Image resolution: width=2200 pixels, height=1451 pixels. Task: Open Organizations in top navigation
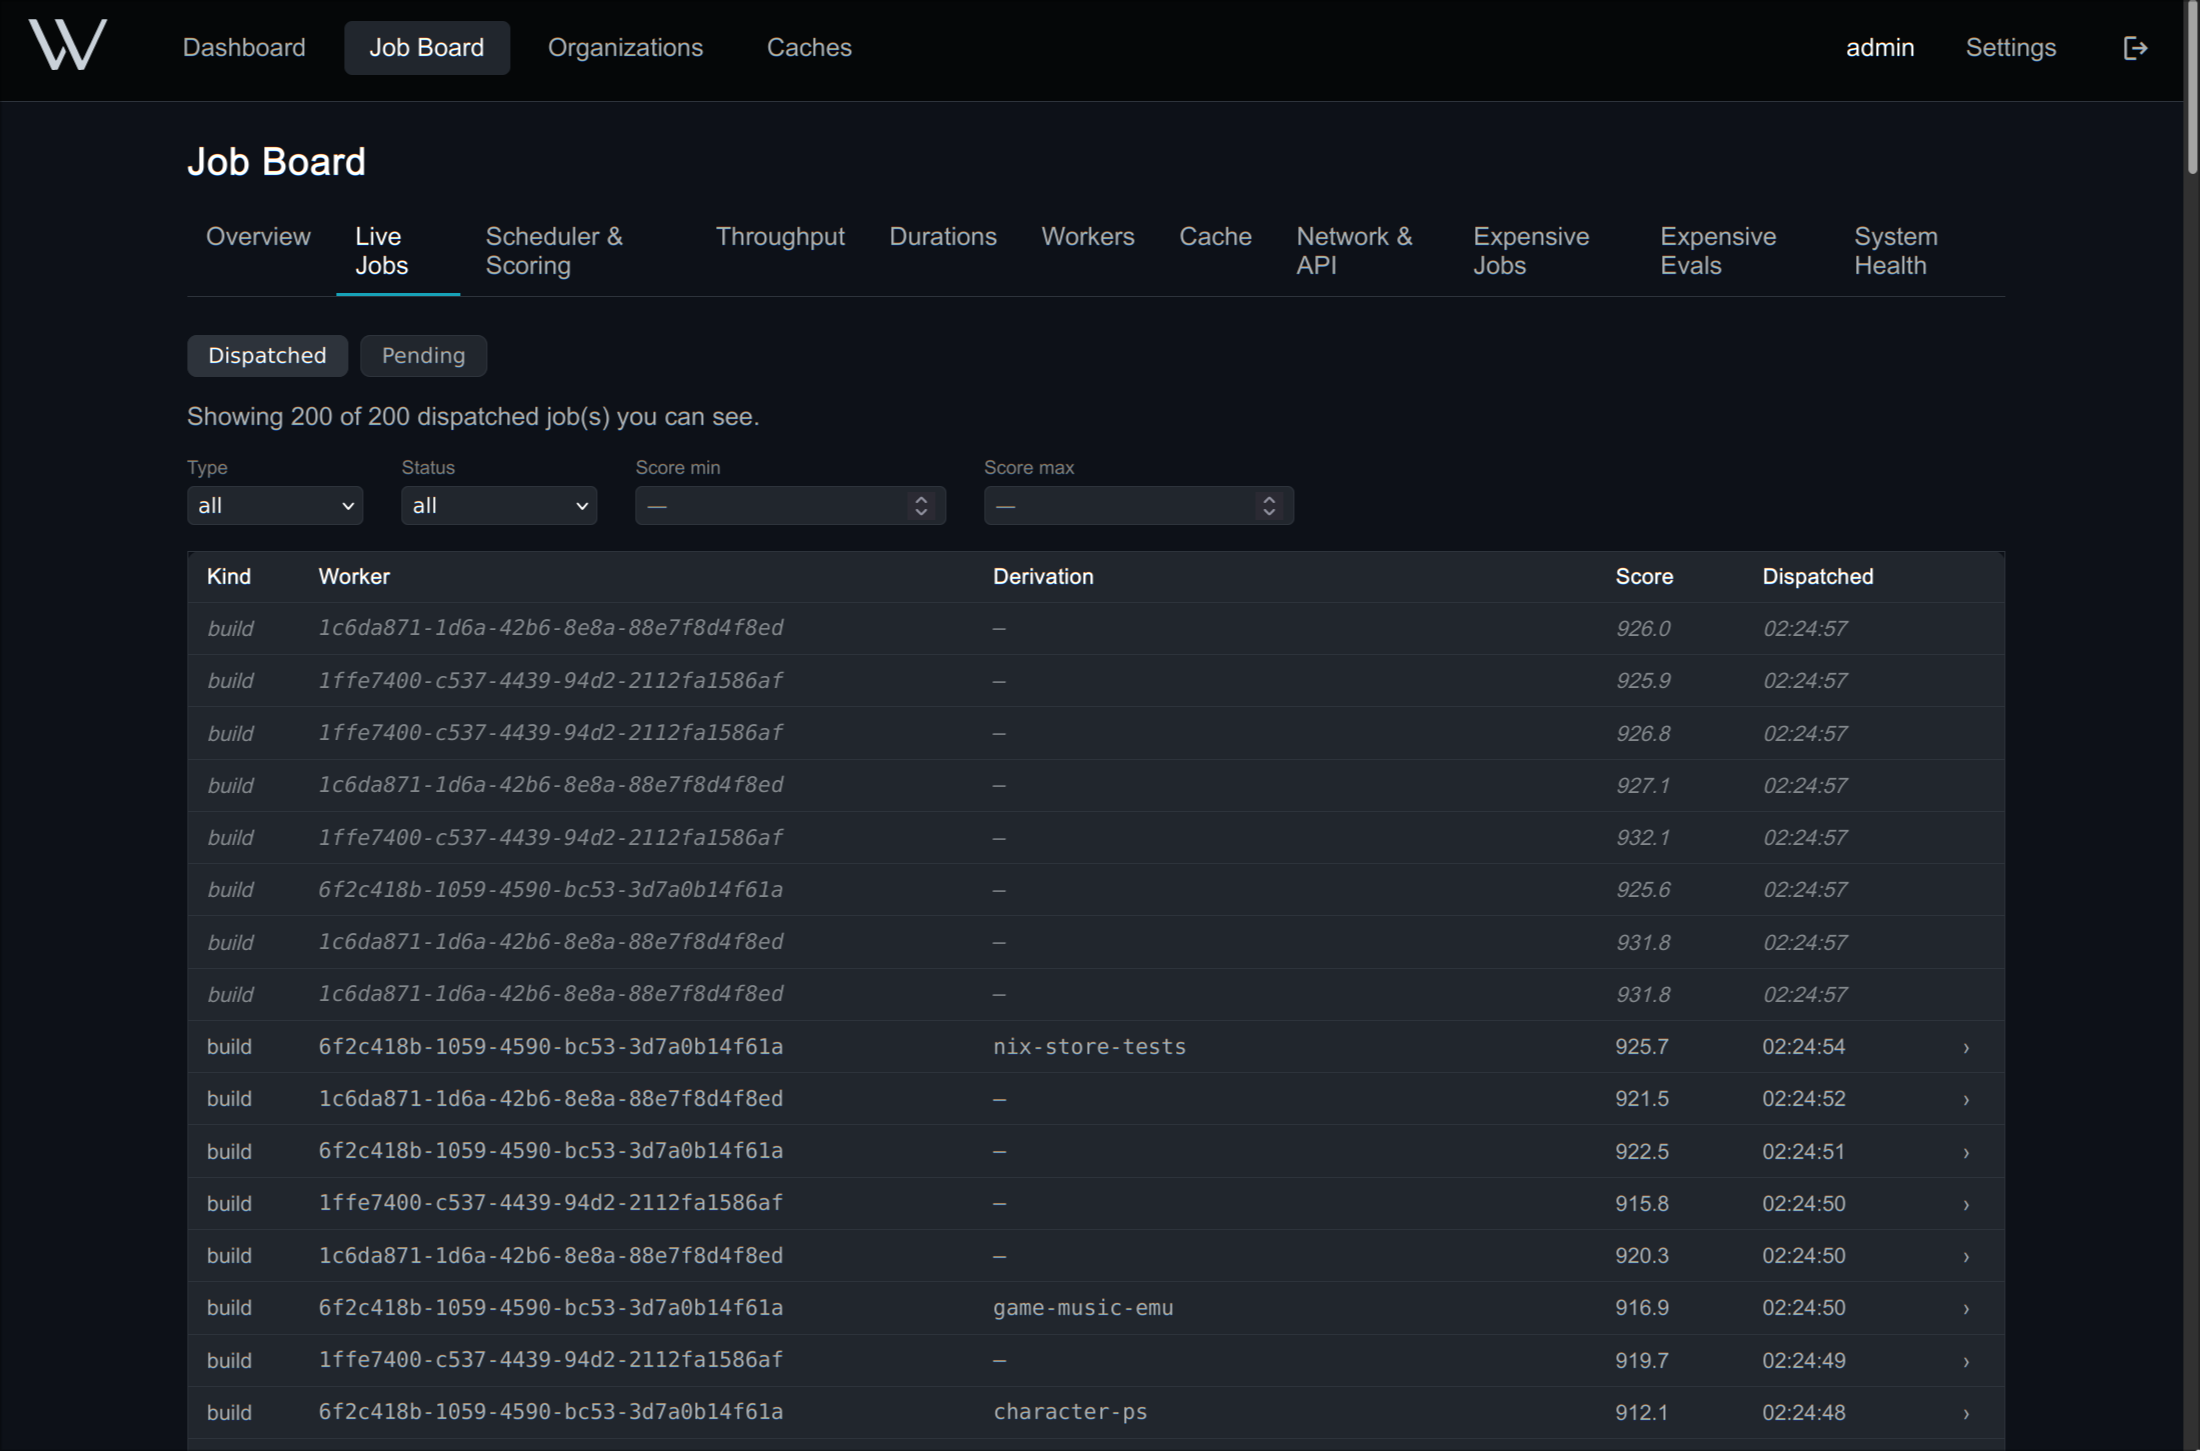625,48
